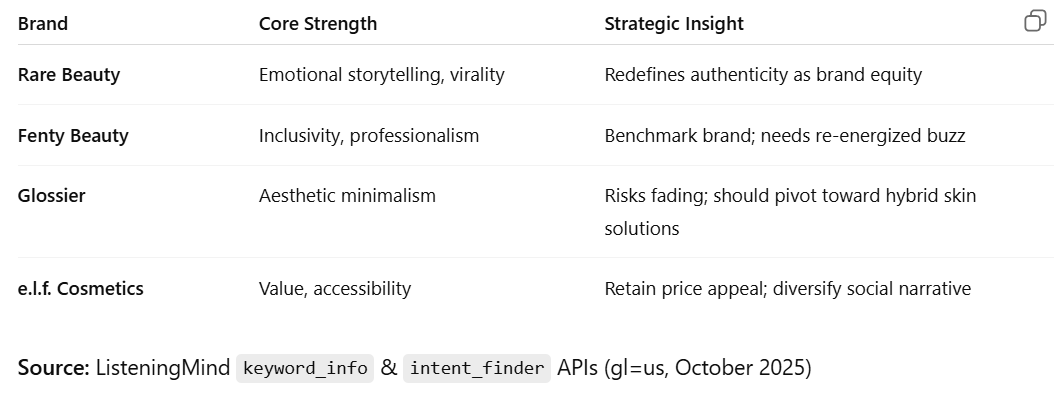Select the Rare Beauty brand cell
This screenshot has width=1060, height=417.
tap(69, 75)
